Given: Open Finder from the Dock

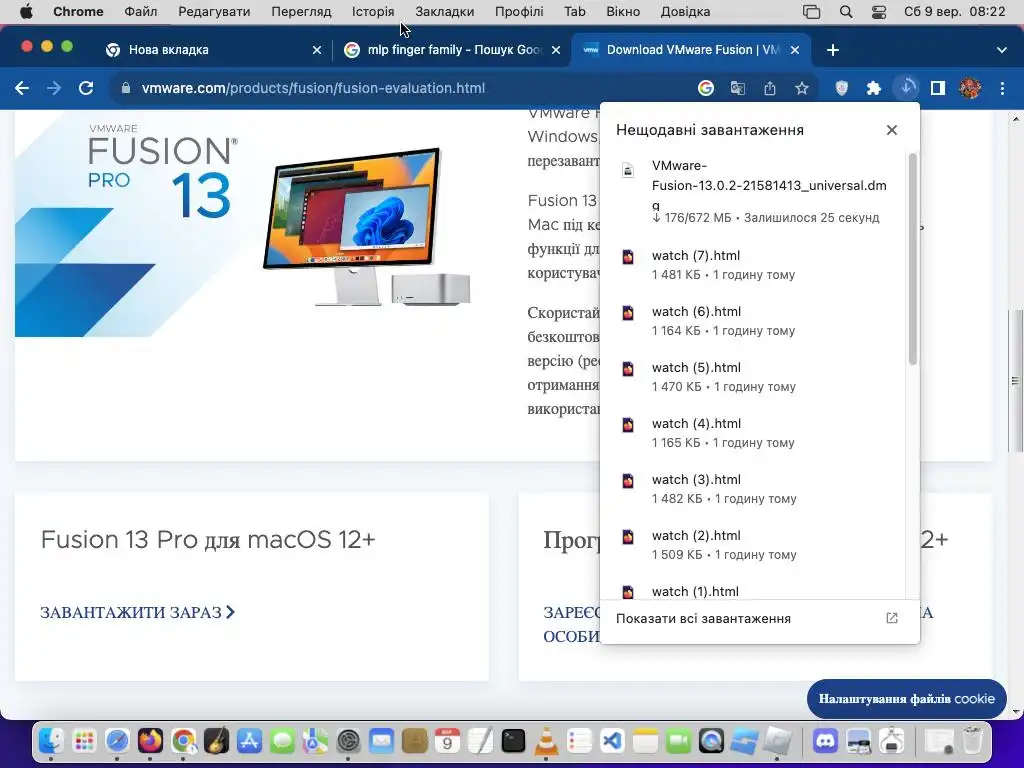Looking at the screenshot, I should click(x=51, y=741).
